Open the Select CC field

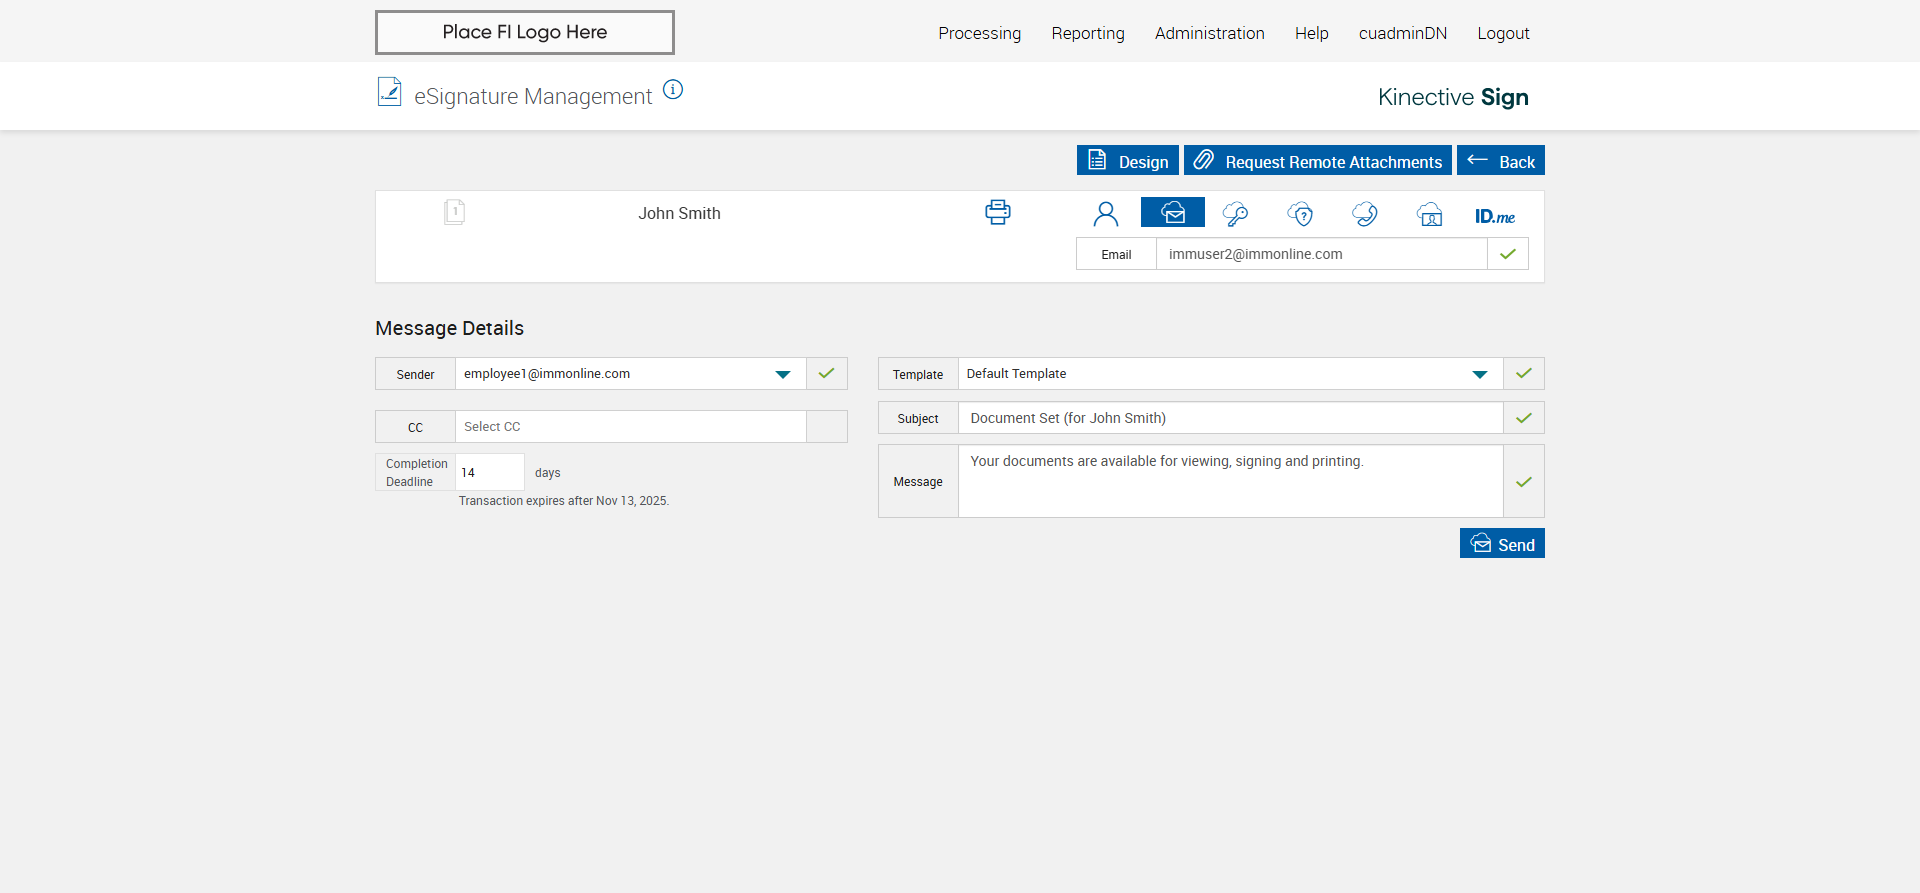(x=630, y=427)
